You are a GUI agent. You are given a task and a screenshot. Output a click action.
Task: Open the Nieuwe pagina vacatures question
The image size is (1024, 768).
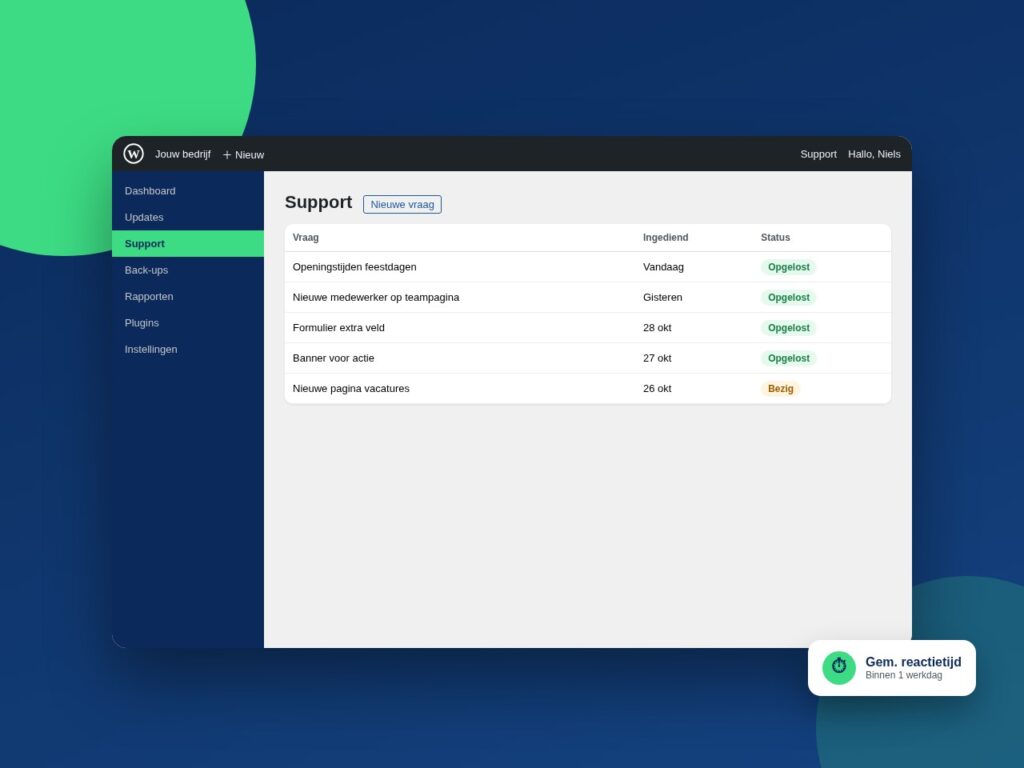click(x=351, y=389)
